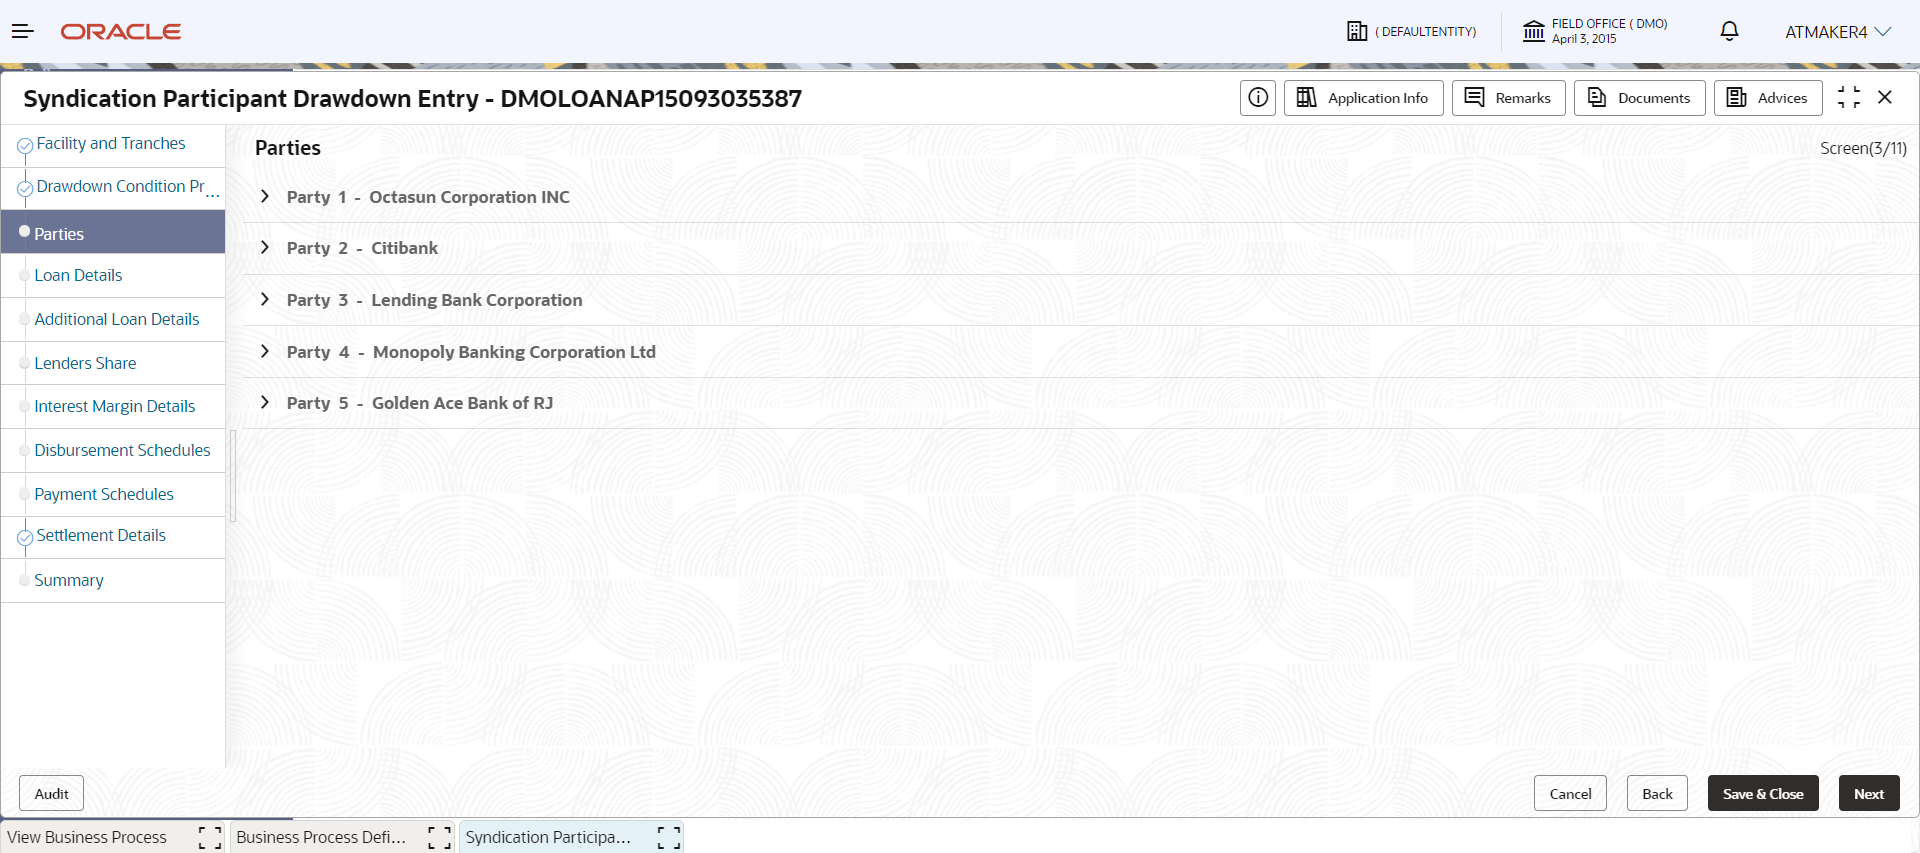Go to Payment Schedules step
The height and width of the screenshot is (853, 1920).
104,494
